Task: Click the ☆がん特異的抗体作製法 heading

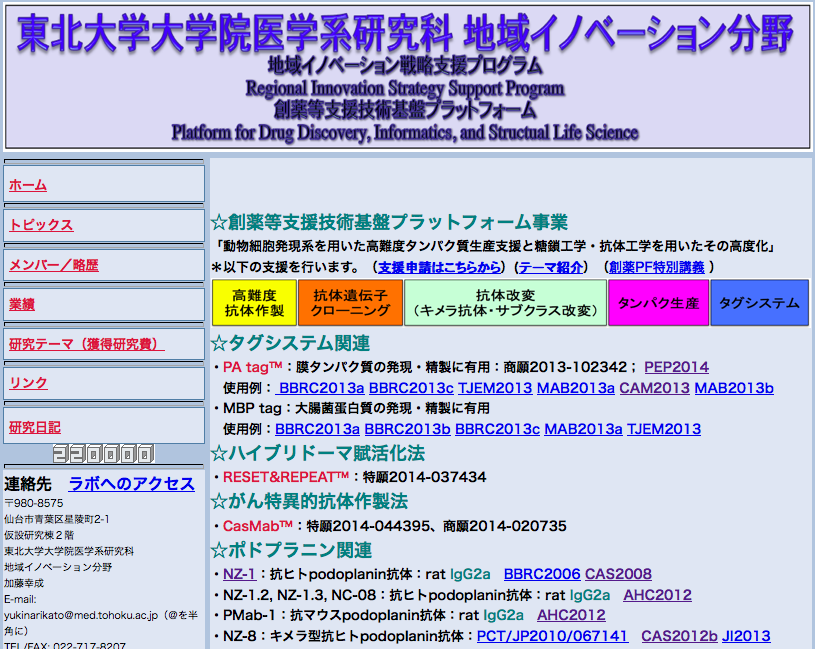Action: pyautogui.click(x=310, y=501)
